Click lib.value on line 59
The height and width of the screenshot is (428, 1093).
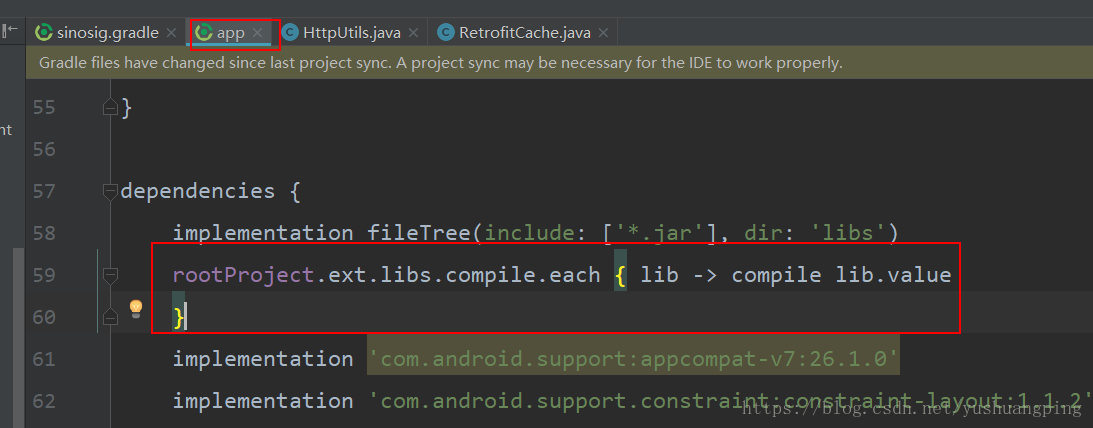(894, 275)
